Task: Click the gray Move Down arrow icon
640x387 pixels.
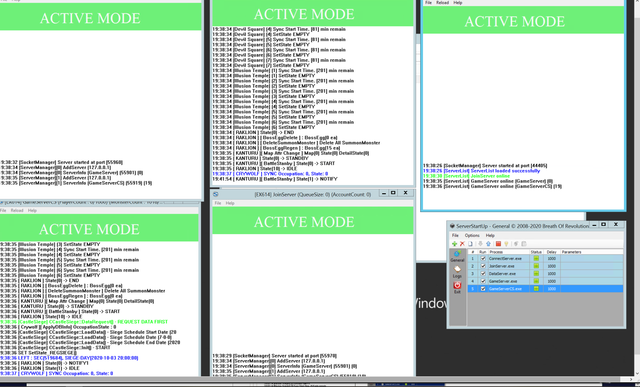Action: [480, 244]
